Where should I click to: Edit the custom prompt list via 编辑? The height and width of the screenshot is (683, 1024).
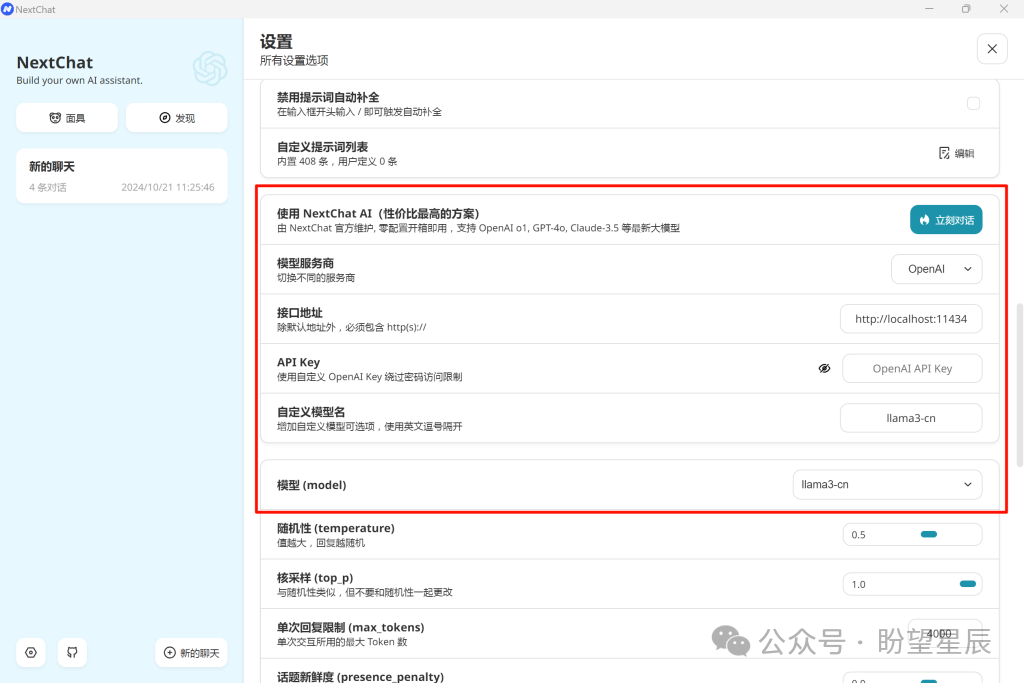[956, 153]
